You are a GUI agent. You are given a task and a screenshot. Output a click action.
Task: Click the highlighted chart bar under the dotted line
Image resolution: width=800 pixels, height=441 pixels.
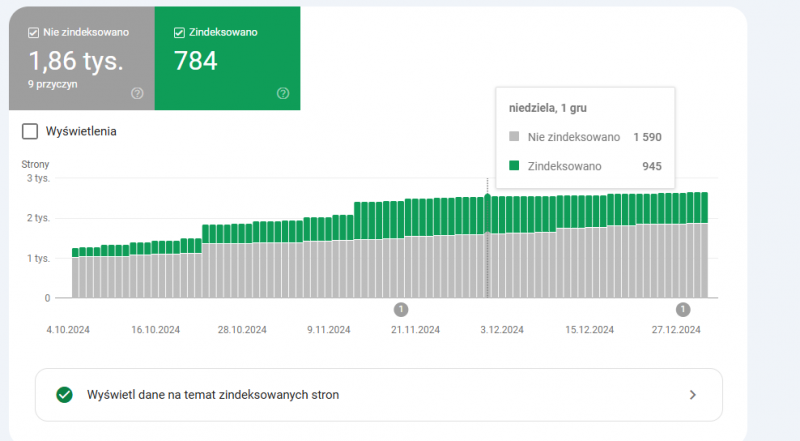487,250
